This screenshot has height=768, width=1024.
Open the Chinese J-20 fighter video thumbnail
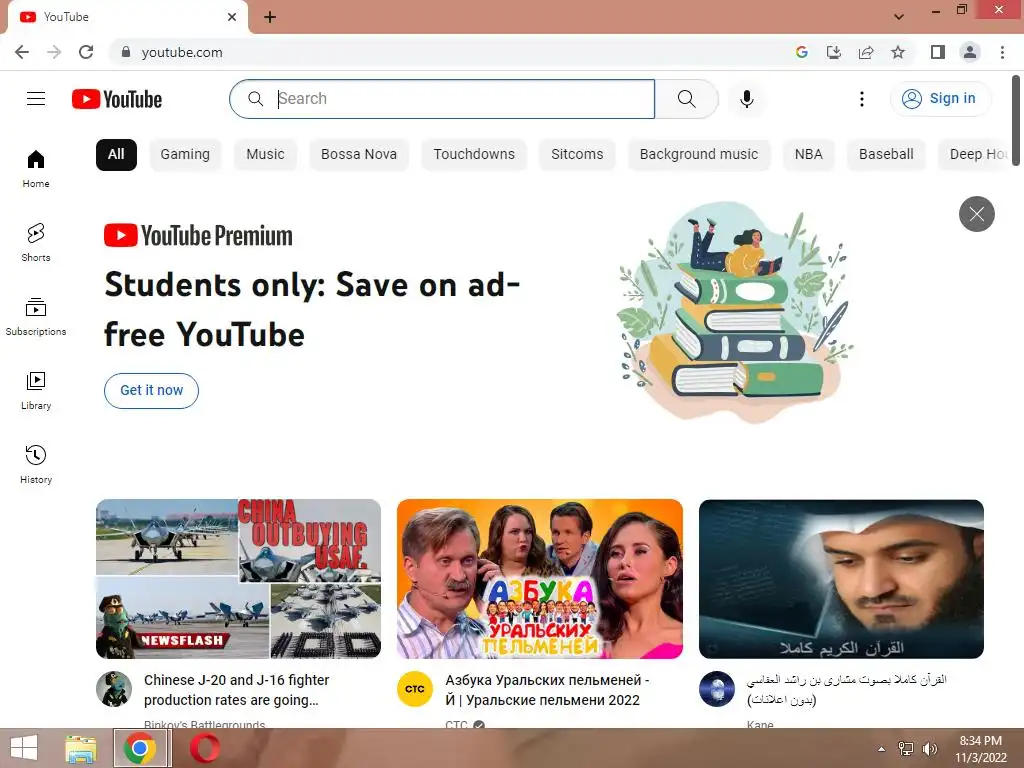(x=238, y=579)
